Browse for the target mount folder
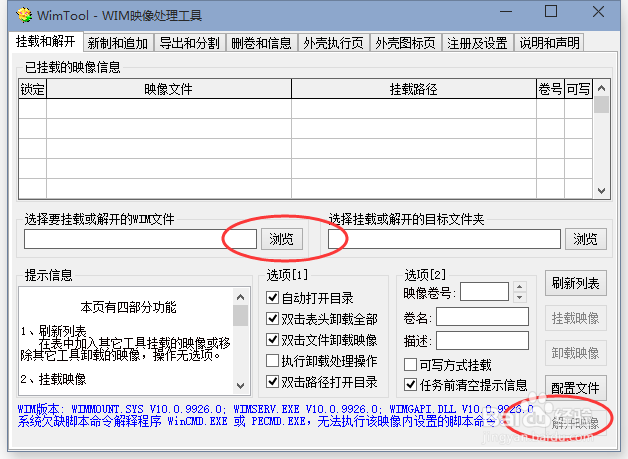The width and height of the screenshot is (628, 459). coord(586,239)
